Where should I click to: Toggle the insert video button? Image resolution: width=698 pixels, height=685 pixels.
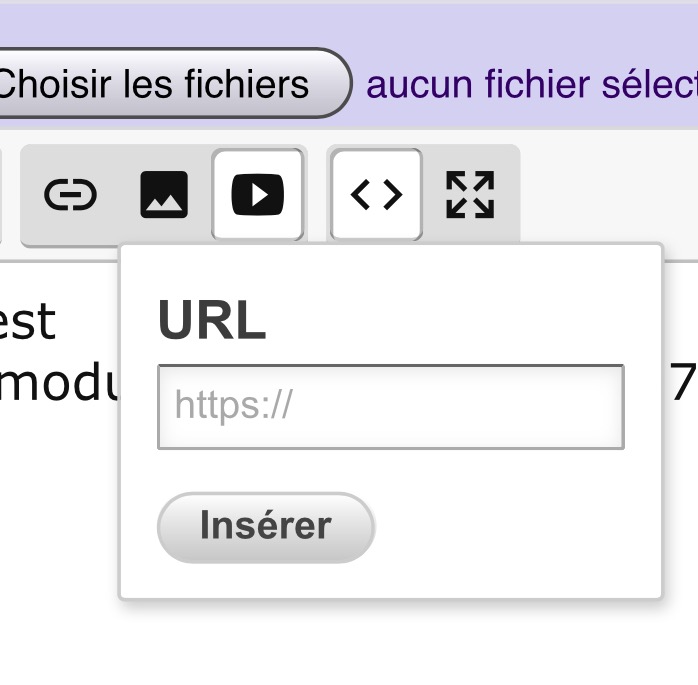(x=258, y=195)
